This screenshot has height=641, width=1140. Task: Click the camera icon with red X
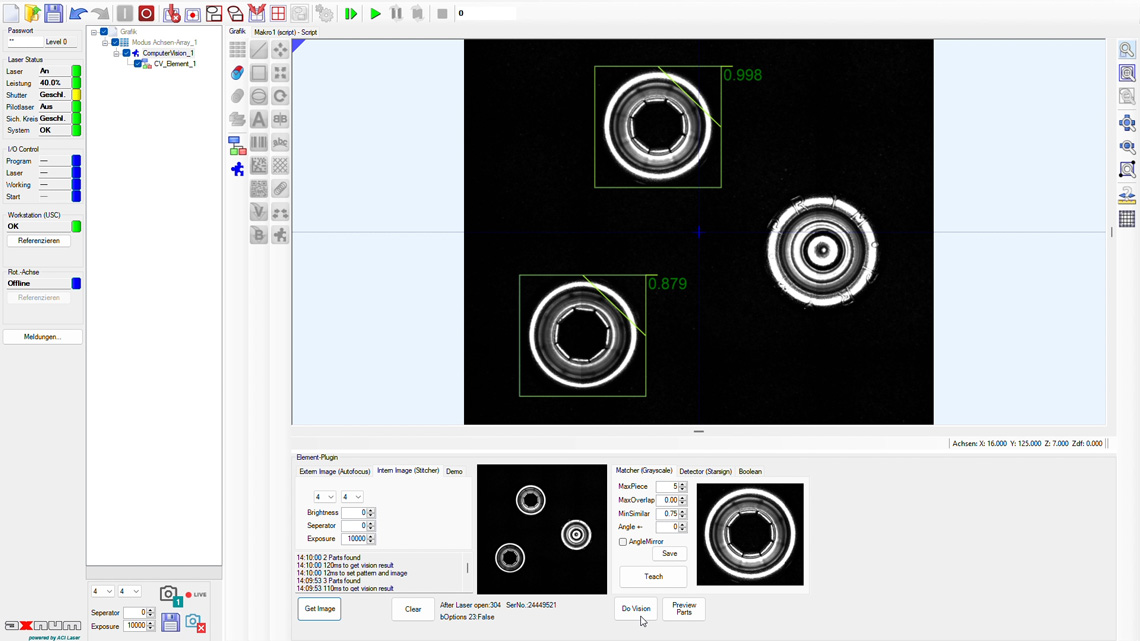(195, 624)
